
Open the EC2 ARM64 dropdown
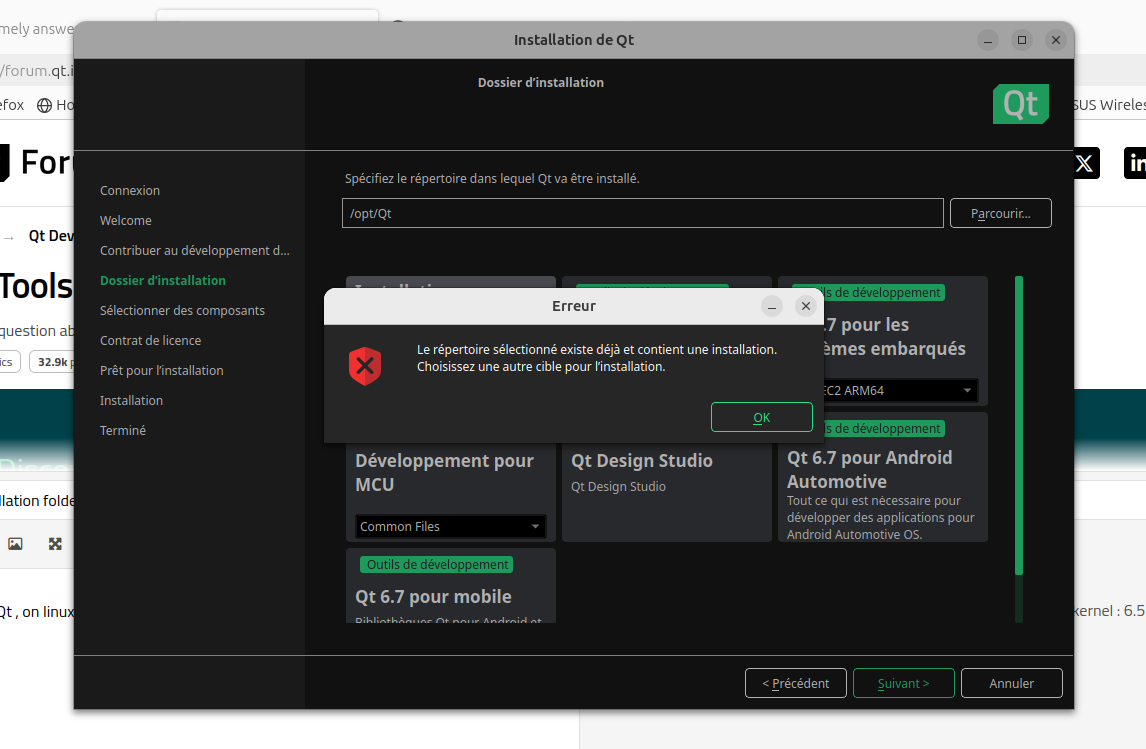point(899,390)
